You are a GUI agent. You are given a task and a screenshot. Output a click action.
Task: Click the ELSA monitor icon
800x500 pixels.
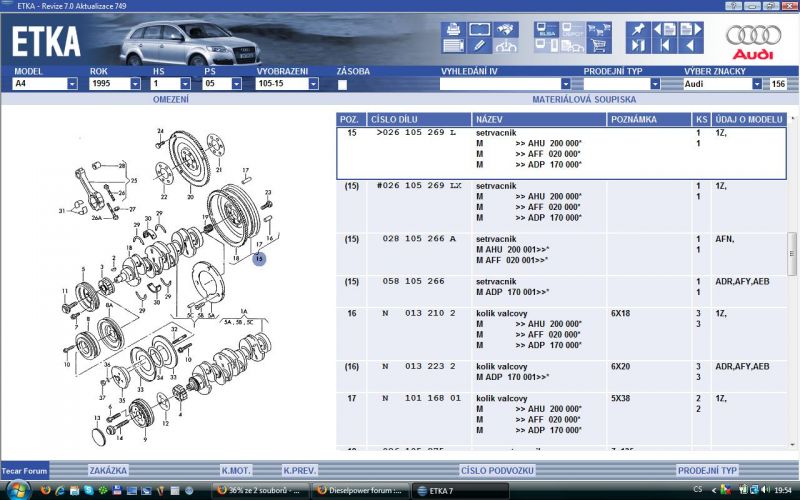coord(547,29)
